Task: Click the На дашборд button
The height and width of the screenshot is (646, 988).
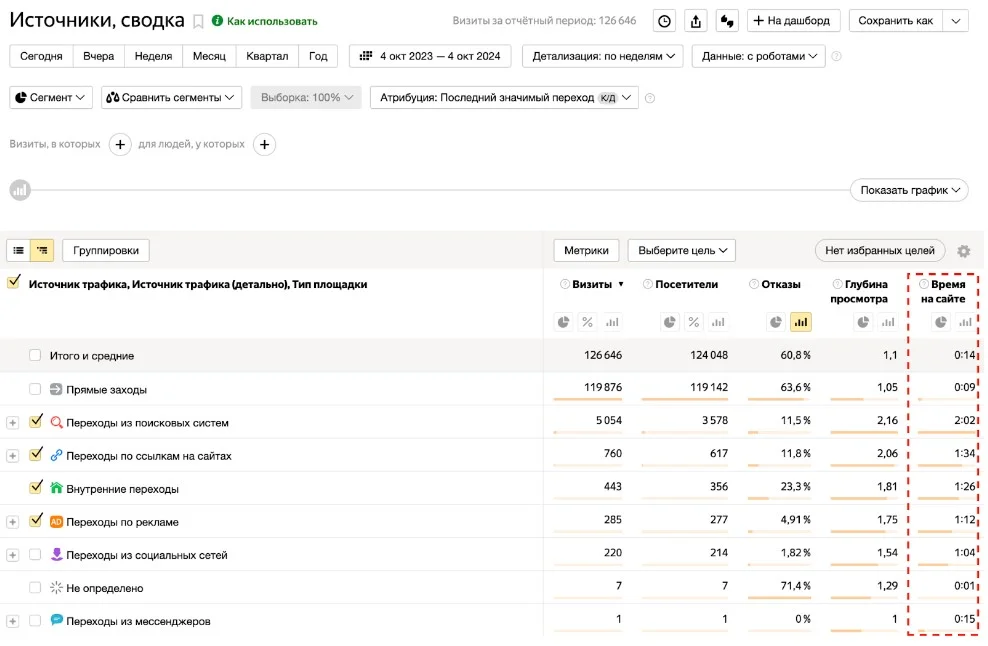Action: click(x=793, y=21)
